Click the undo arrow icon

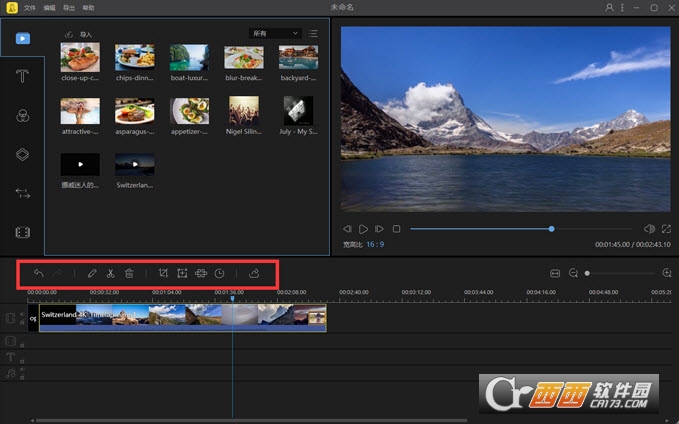pyautogui.click(x=39, y=273)
